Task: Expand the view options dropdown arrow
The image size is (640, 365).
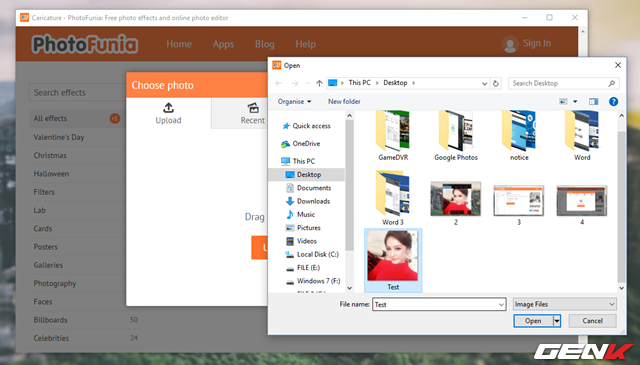Action: [575, 102]
